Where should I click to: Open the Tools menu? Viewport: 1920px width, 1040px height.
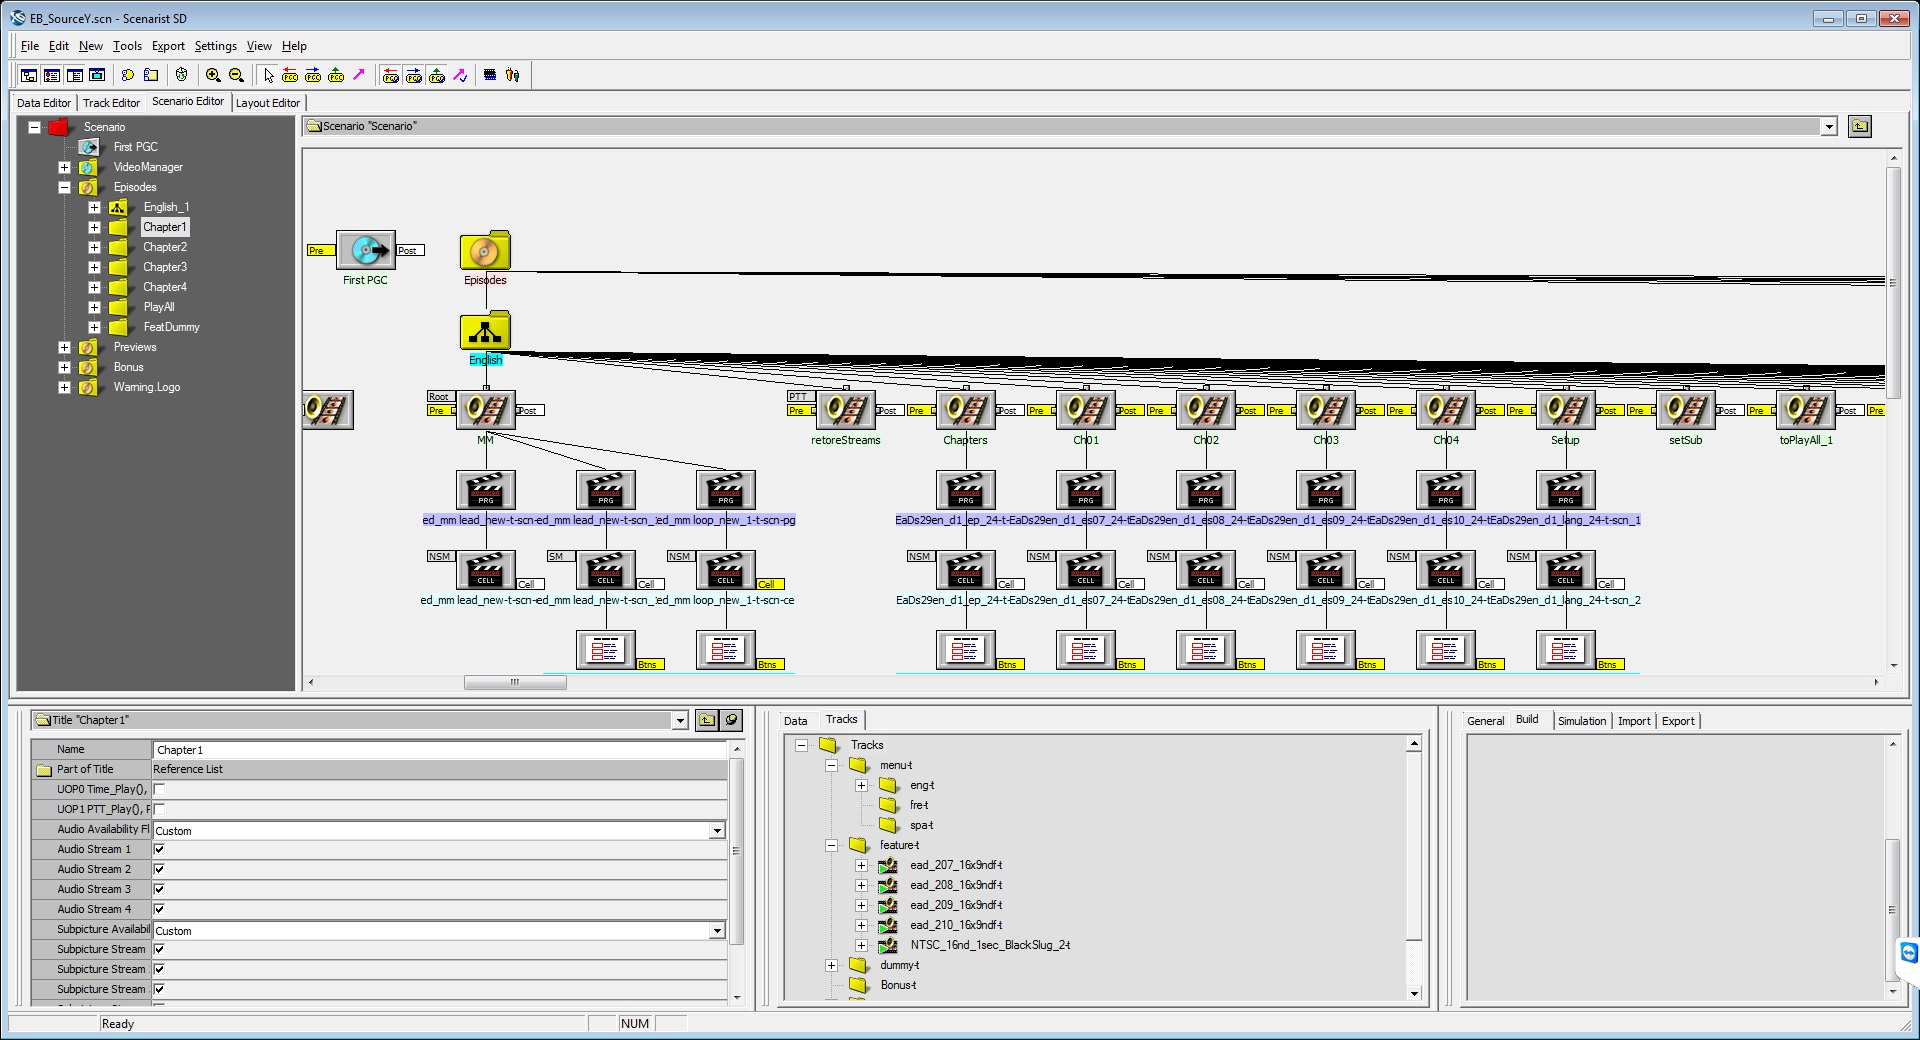click(x=126, y=46)
